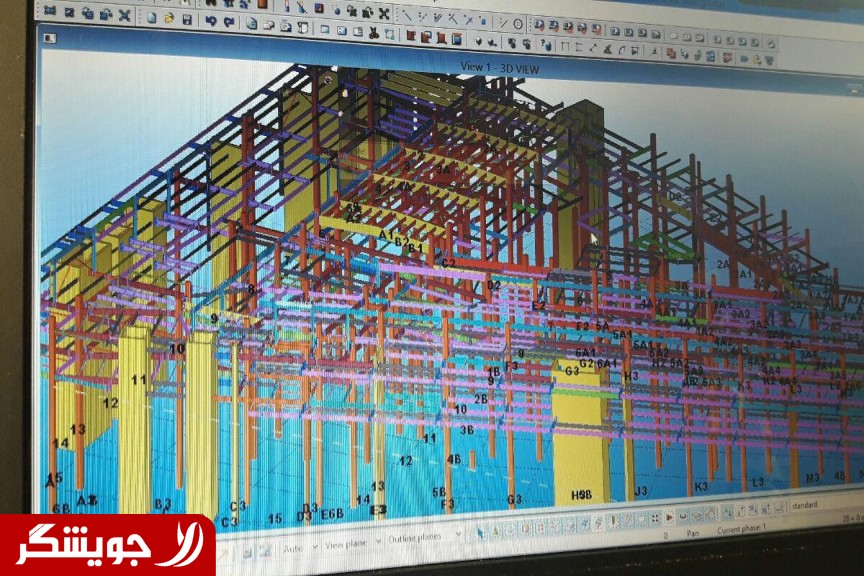Screen dimensions: 864x576
Task: Click the Save floppy disk icon
Action: (x=187, y=19)
